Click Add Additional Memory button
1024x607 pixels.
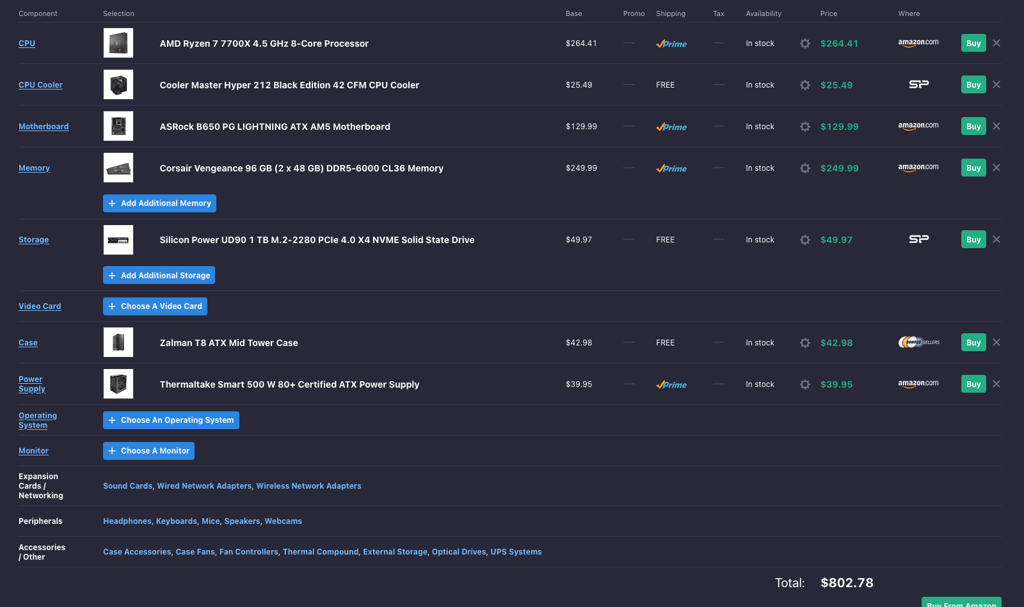coord(159,203)
